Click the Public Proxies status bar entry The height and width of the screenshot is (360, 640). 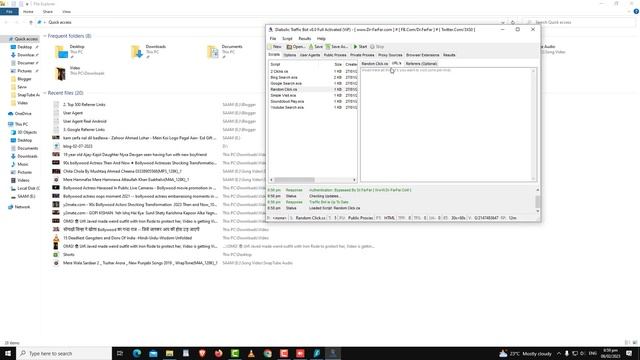tap(360, 218)
